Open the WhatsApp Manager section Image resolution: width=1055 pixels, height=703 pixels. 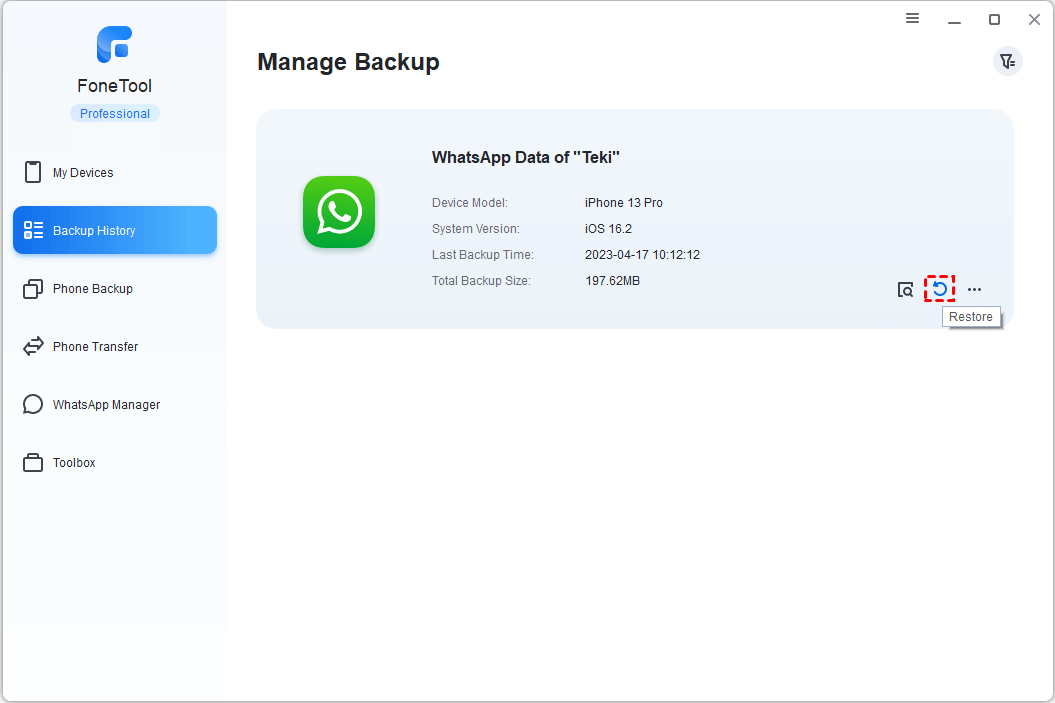106,404
